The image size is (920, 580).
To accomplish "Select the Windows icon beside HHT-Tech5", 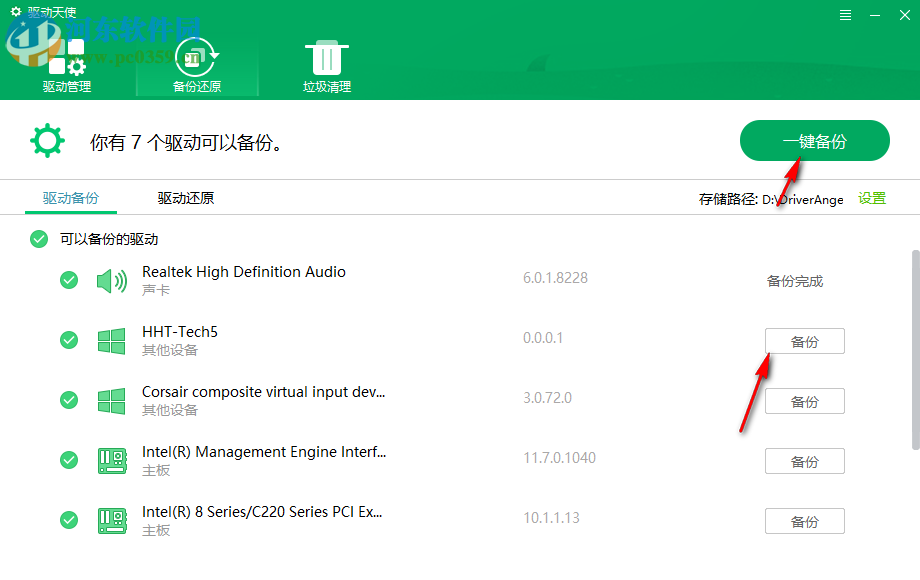I will point(110,340).
